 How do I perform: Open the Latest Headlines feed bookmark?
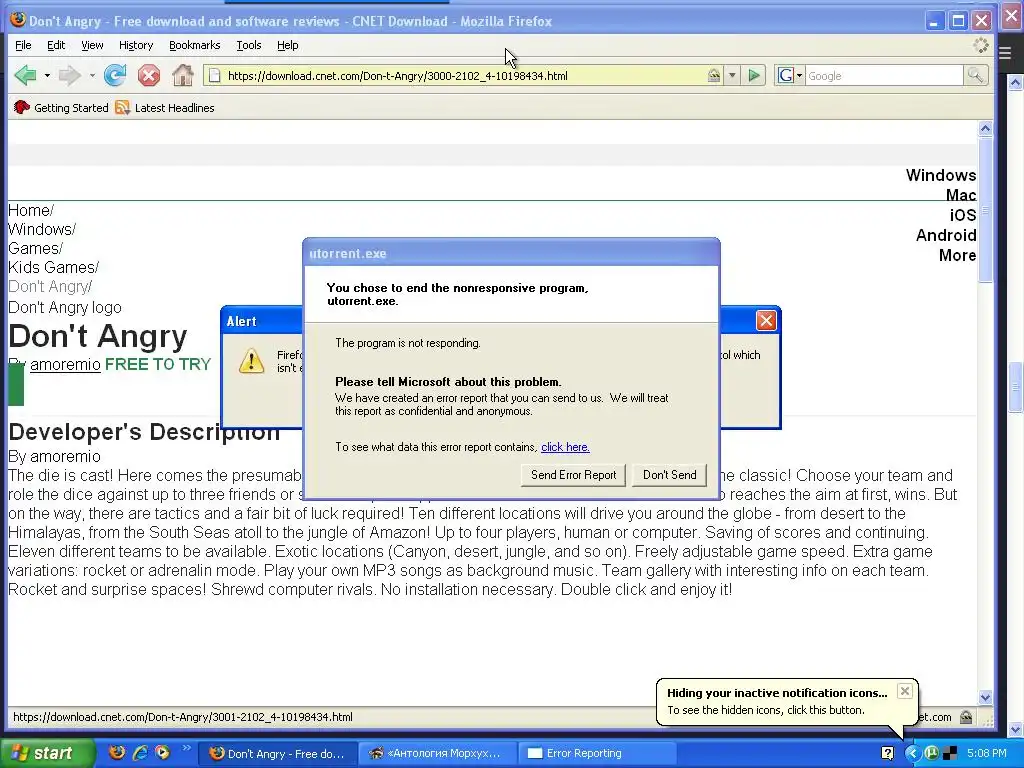click(x=165, y=108)
